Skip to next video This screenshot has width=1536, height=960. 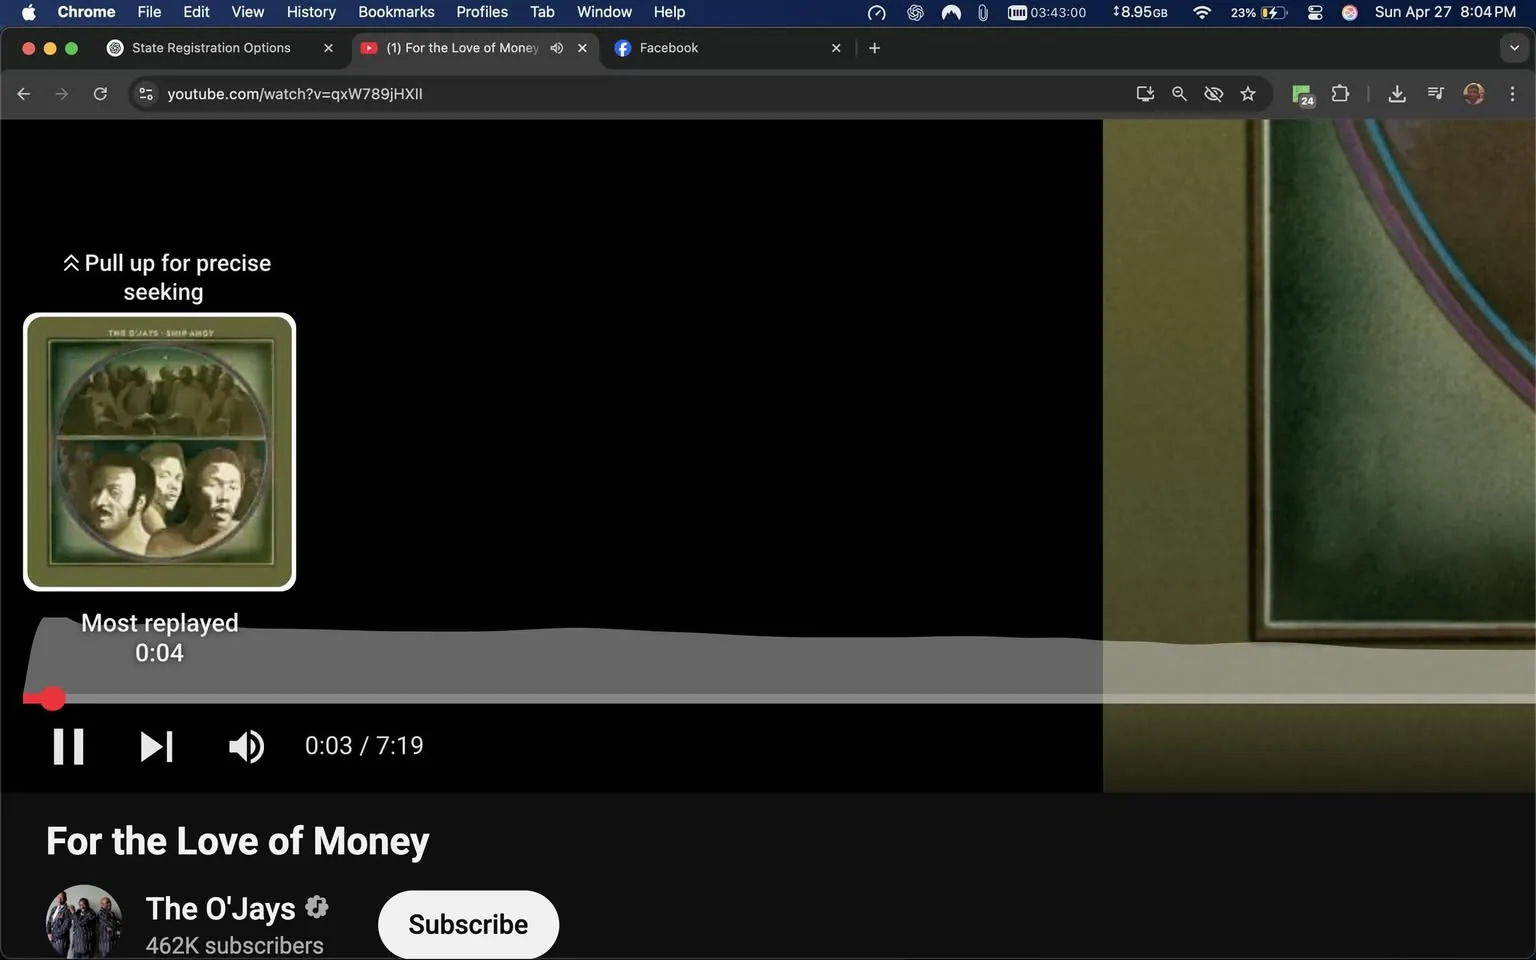[x=156, y=745]
